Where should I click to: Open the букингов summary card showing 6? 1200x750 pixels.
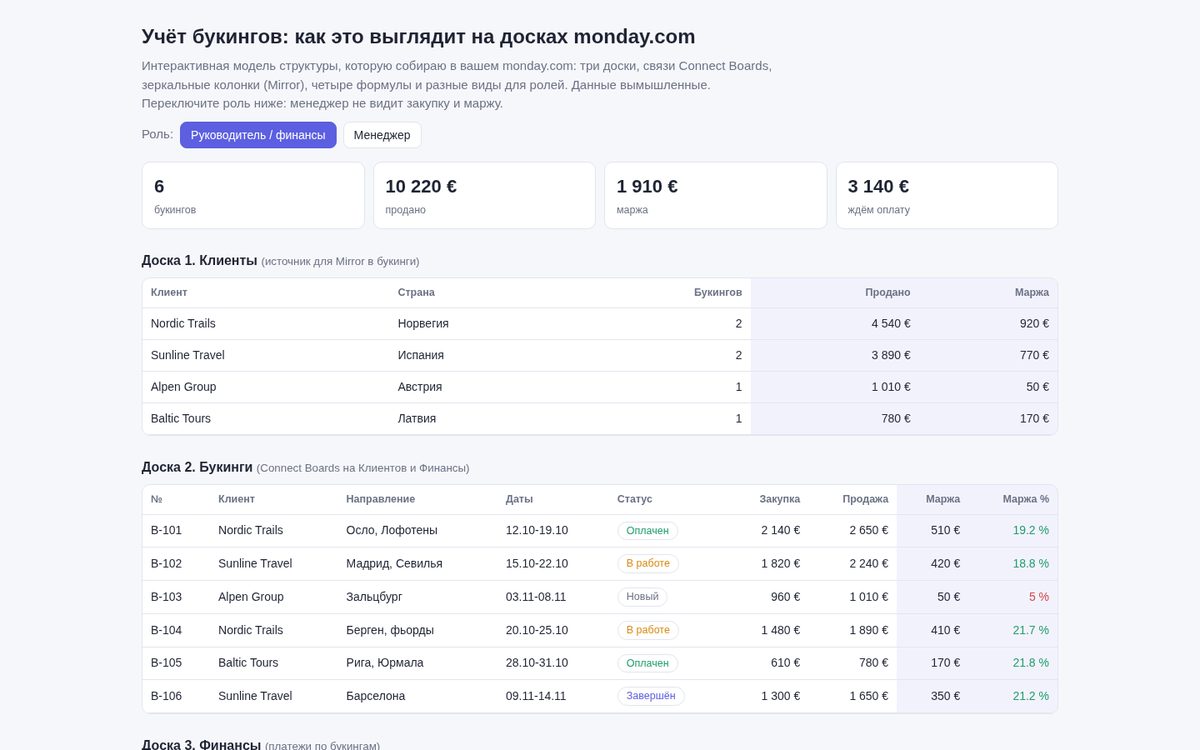pos(253,196)
